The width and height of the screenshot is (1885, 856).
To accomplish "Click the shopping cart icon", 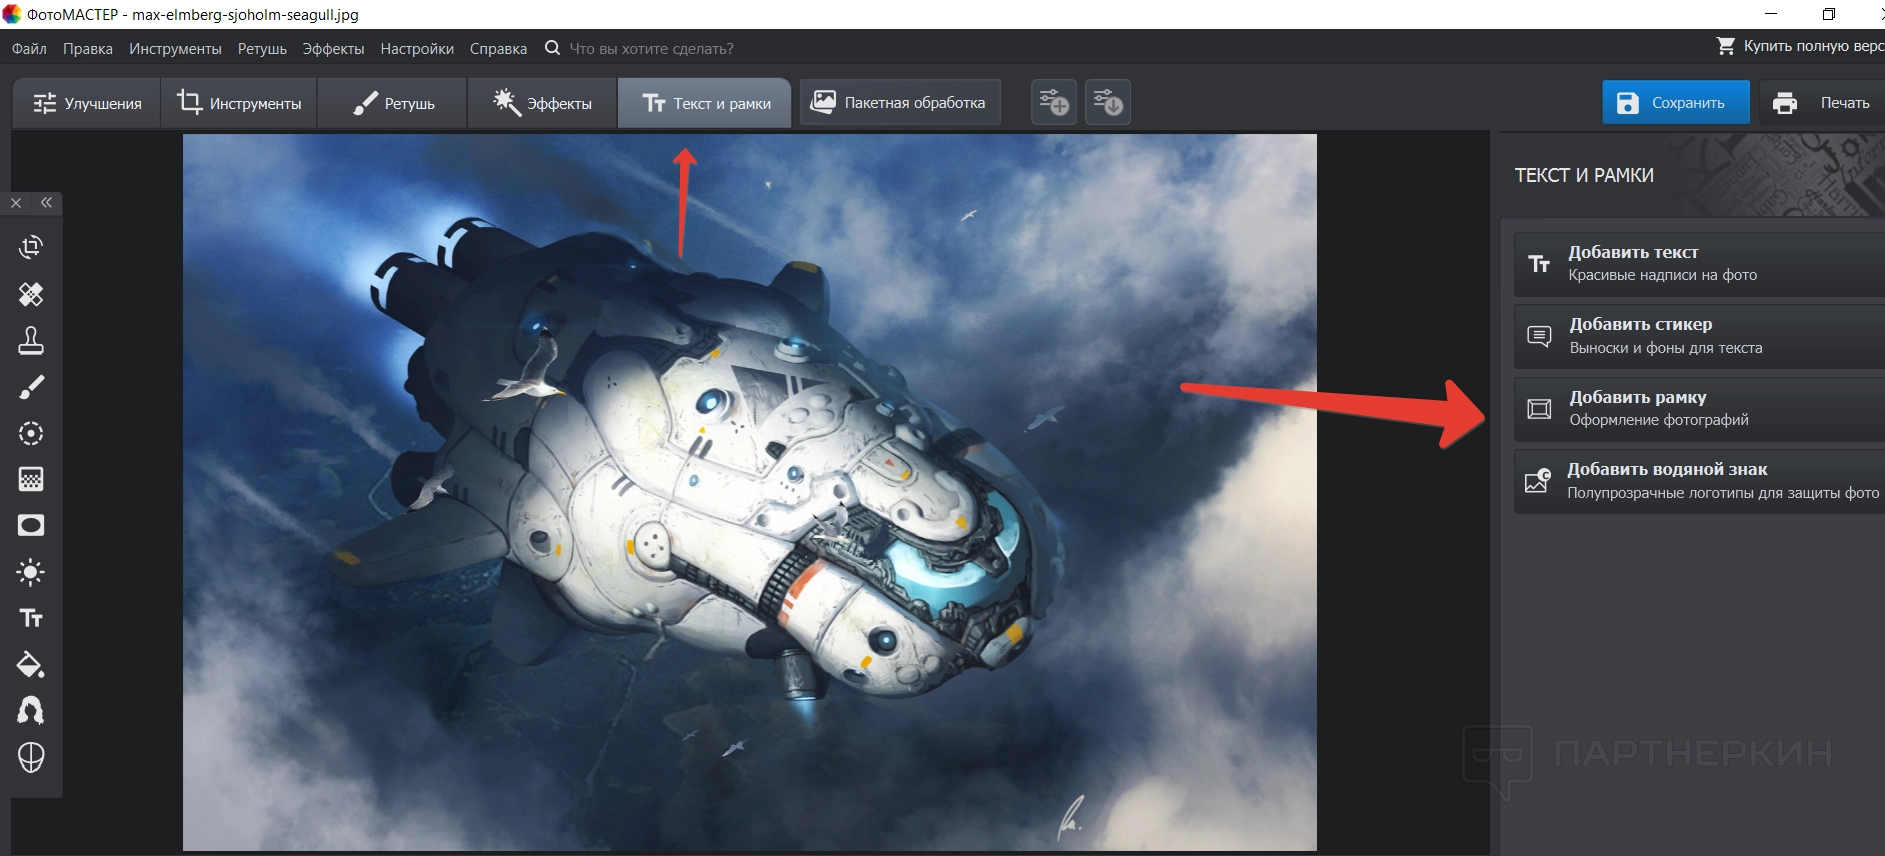I will pos(1726,46).
